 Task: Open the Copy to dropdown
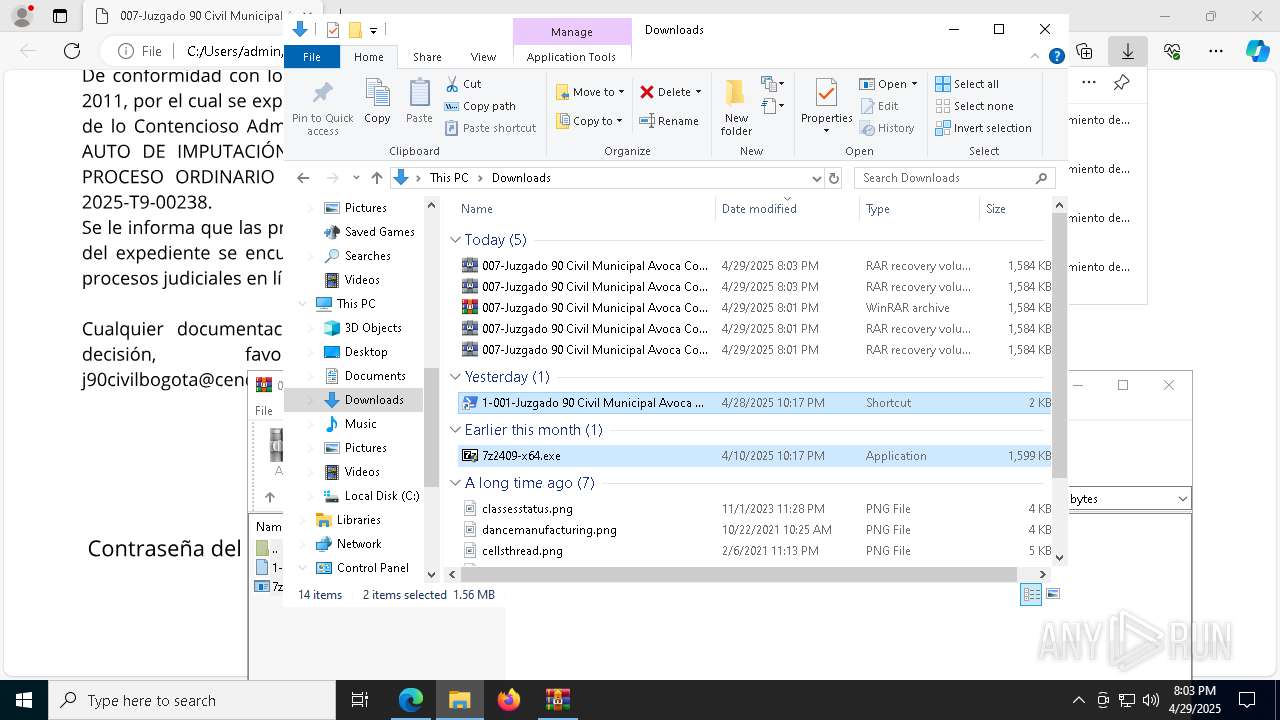590,121
